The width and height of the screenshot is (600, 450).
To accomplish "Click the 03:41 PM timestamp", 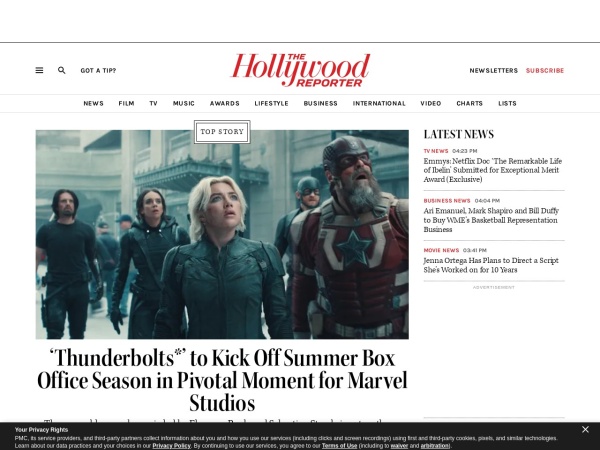I will click(474, 250).
